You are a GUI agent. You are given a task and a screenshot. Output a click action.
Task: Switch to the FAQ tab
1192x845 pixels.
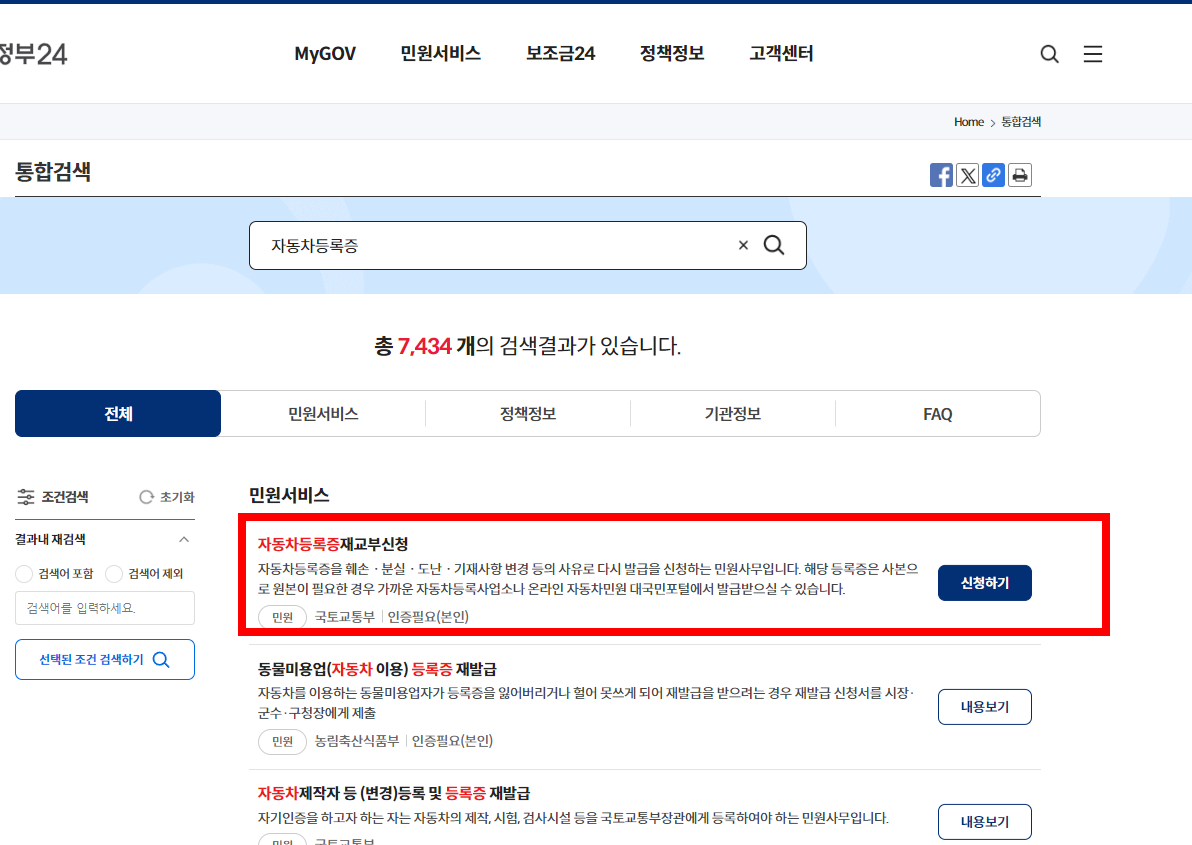click(x=937, y=413)
